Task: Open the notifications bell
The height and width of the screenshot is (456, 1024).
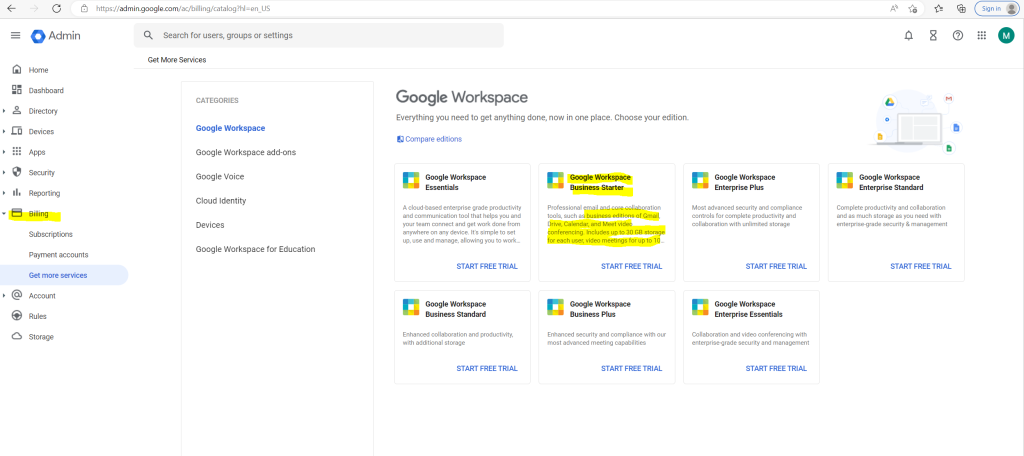Action: [908, 36]
